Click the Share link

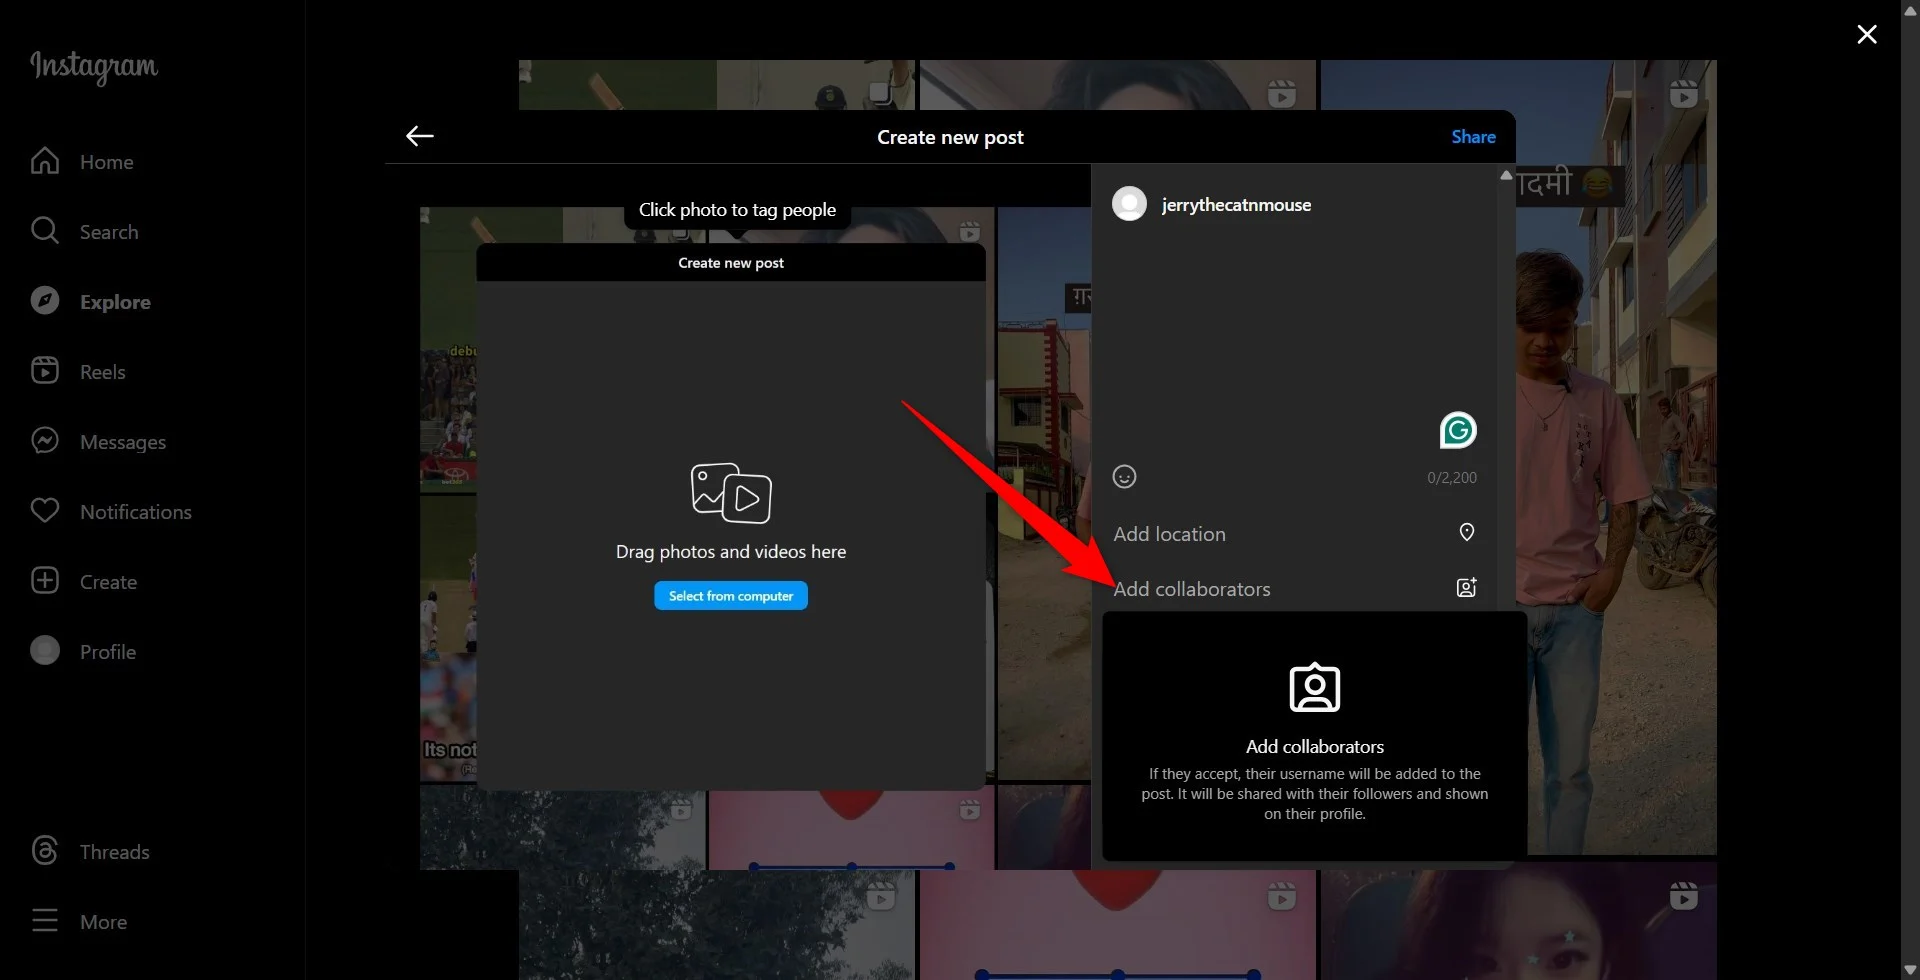point(1473,137)
